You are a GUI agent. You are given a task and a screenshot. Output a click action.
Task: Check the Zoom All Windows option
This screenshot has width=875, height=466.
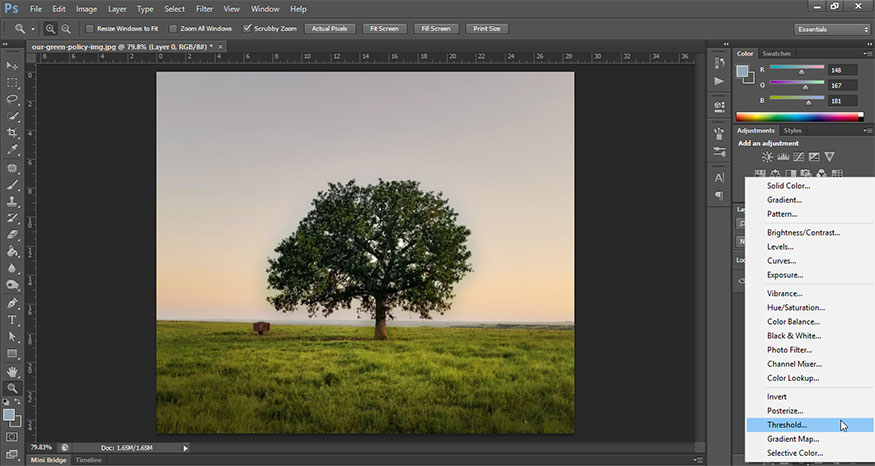(173, 29)
